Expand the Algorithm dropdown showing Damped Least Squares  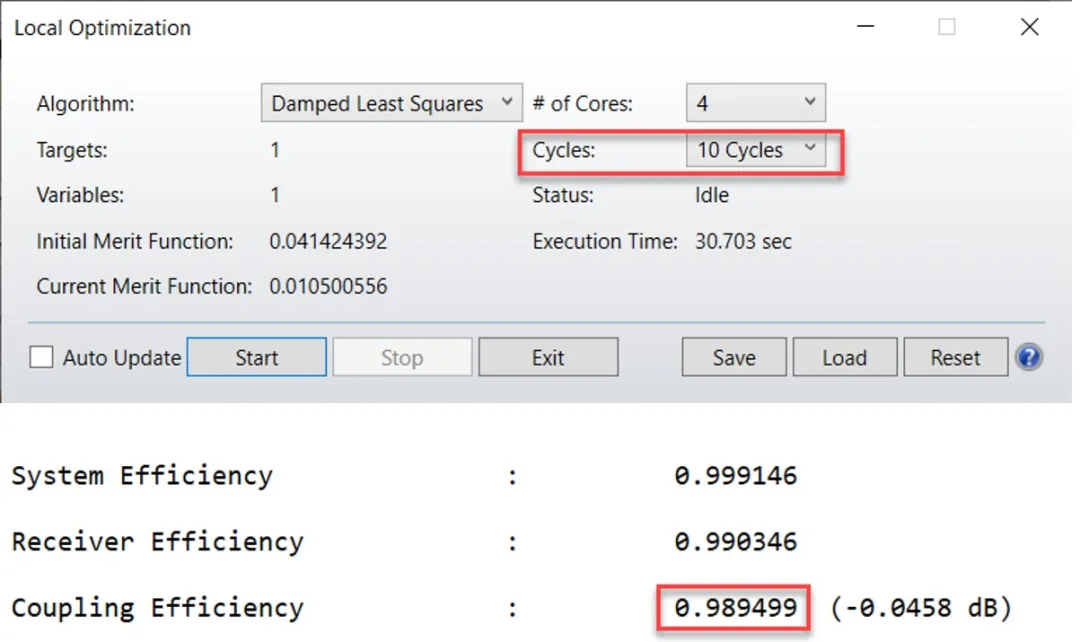[391, 103]
